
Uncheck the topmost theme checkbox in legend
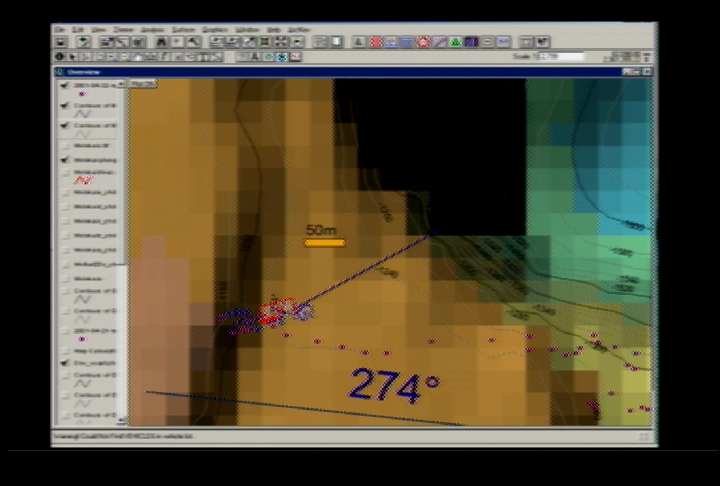coord(64,85)
